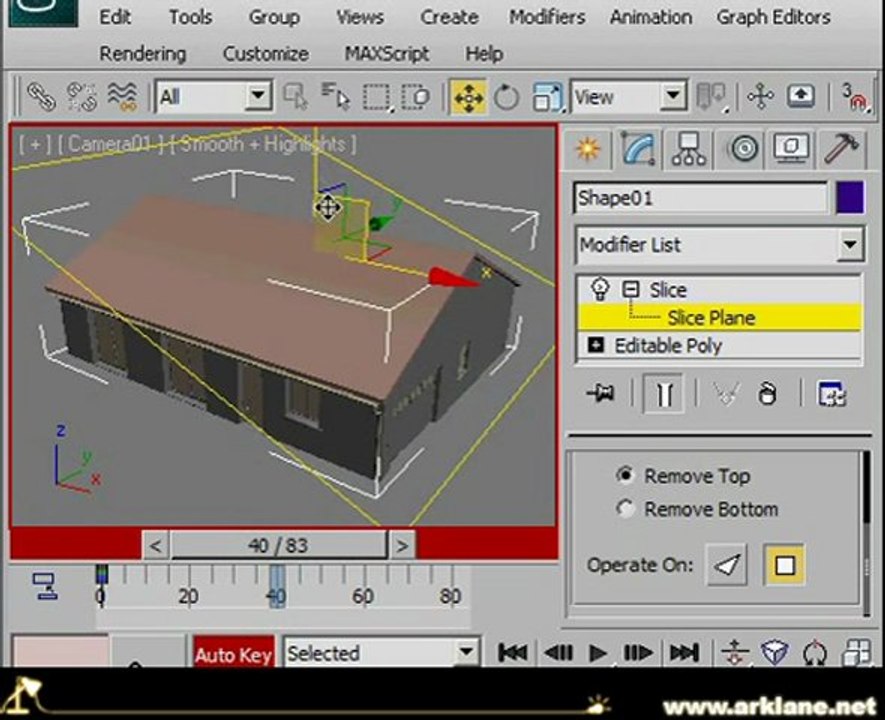Open the Rendering menu
The image size is (885, 720).
(143, 54)
